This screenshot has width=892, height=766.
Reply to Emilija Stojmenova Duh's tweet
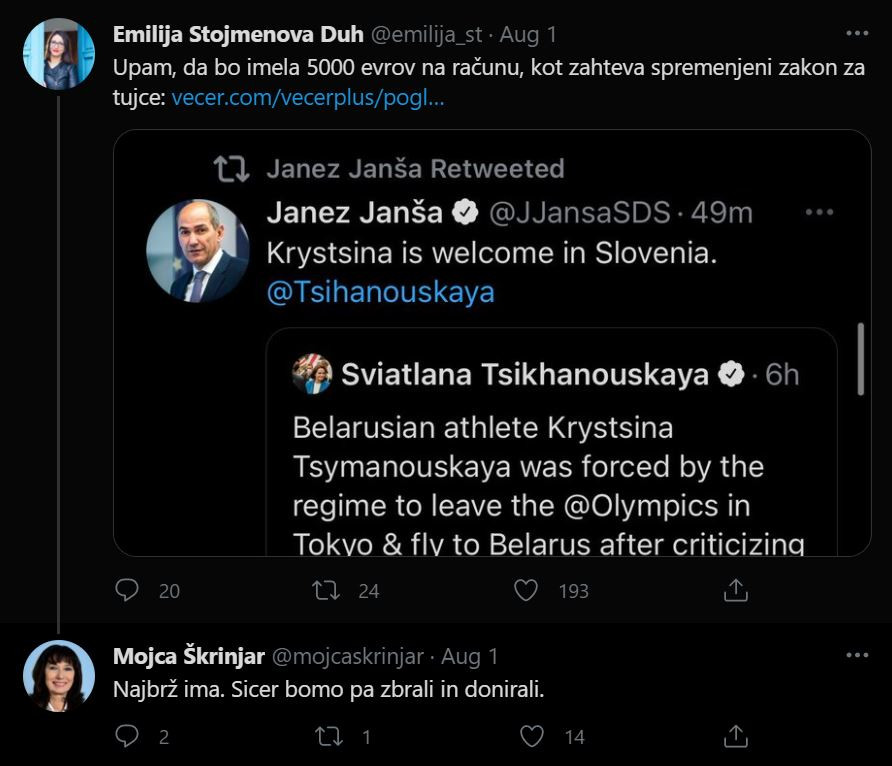tap(127, 590)
